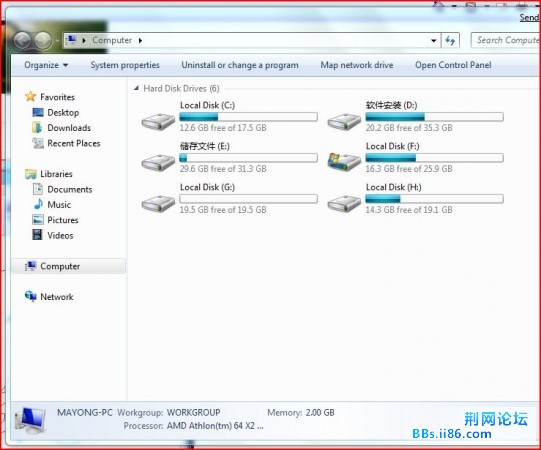Click the 储存文件 (E:) label
The height and width of the screenshot is (450, 541).
point(205,146)
